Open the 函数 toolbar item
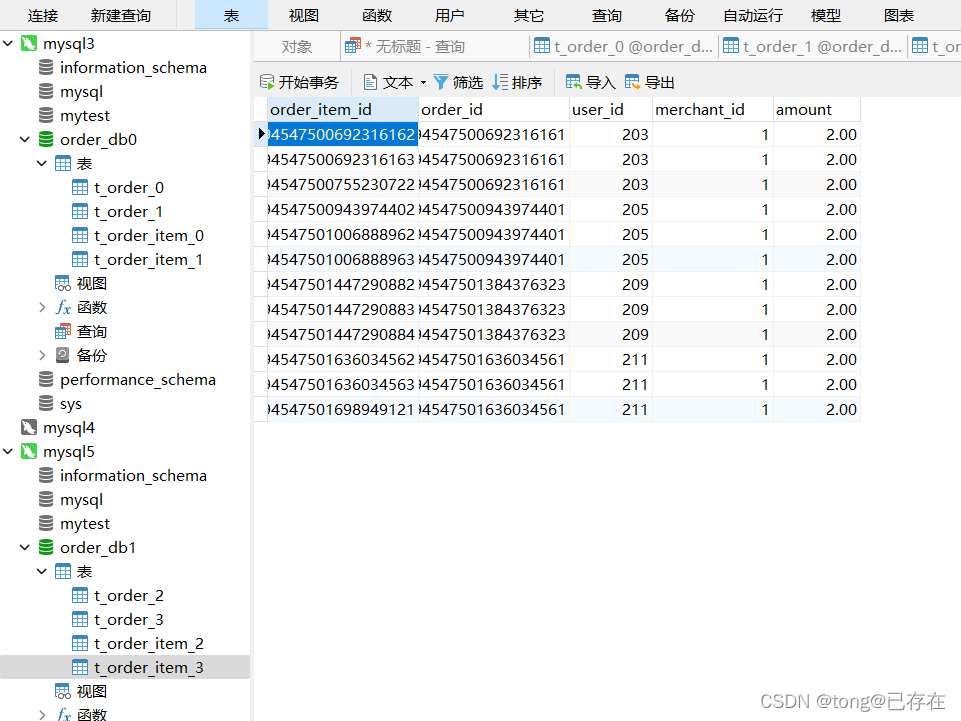 (x=376, y=15)
